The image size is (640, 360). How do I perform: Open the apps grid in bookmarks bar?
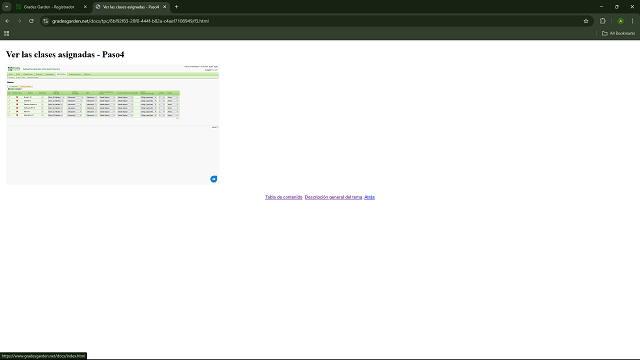7,33
